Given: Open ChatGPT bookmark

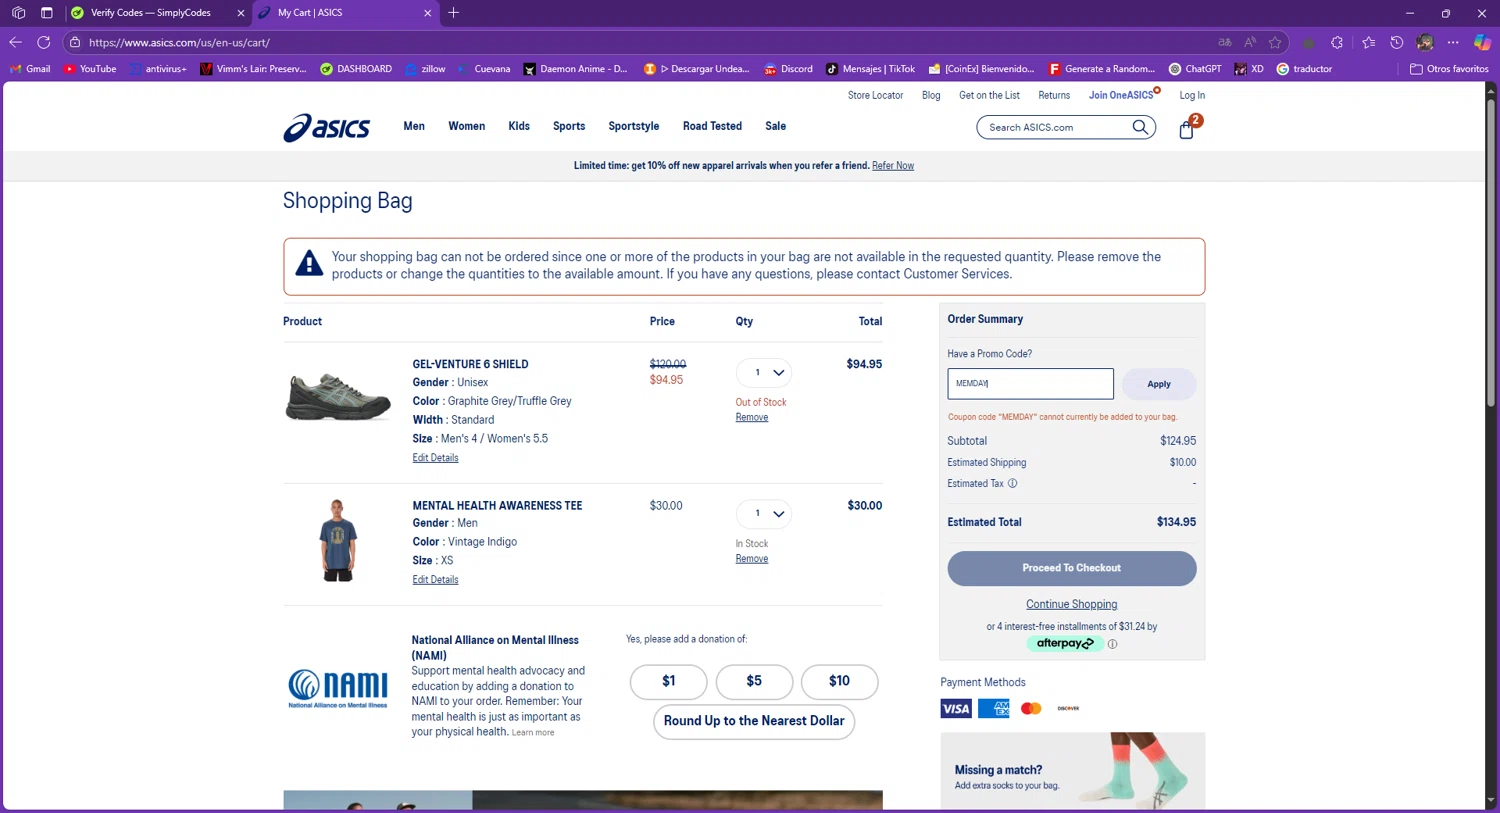Looking at the screenshot, I should click(x=1195, y=69).
